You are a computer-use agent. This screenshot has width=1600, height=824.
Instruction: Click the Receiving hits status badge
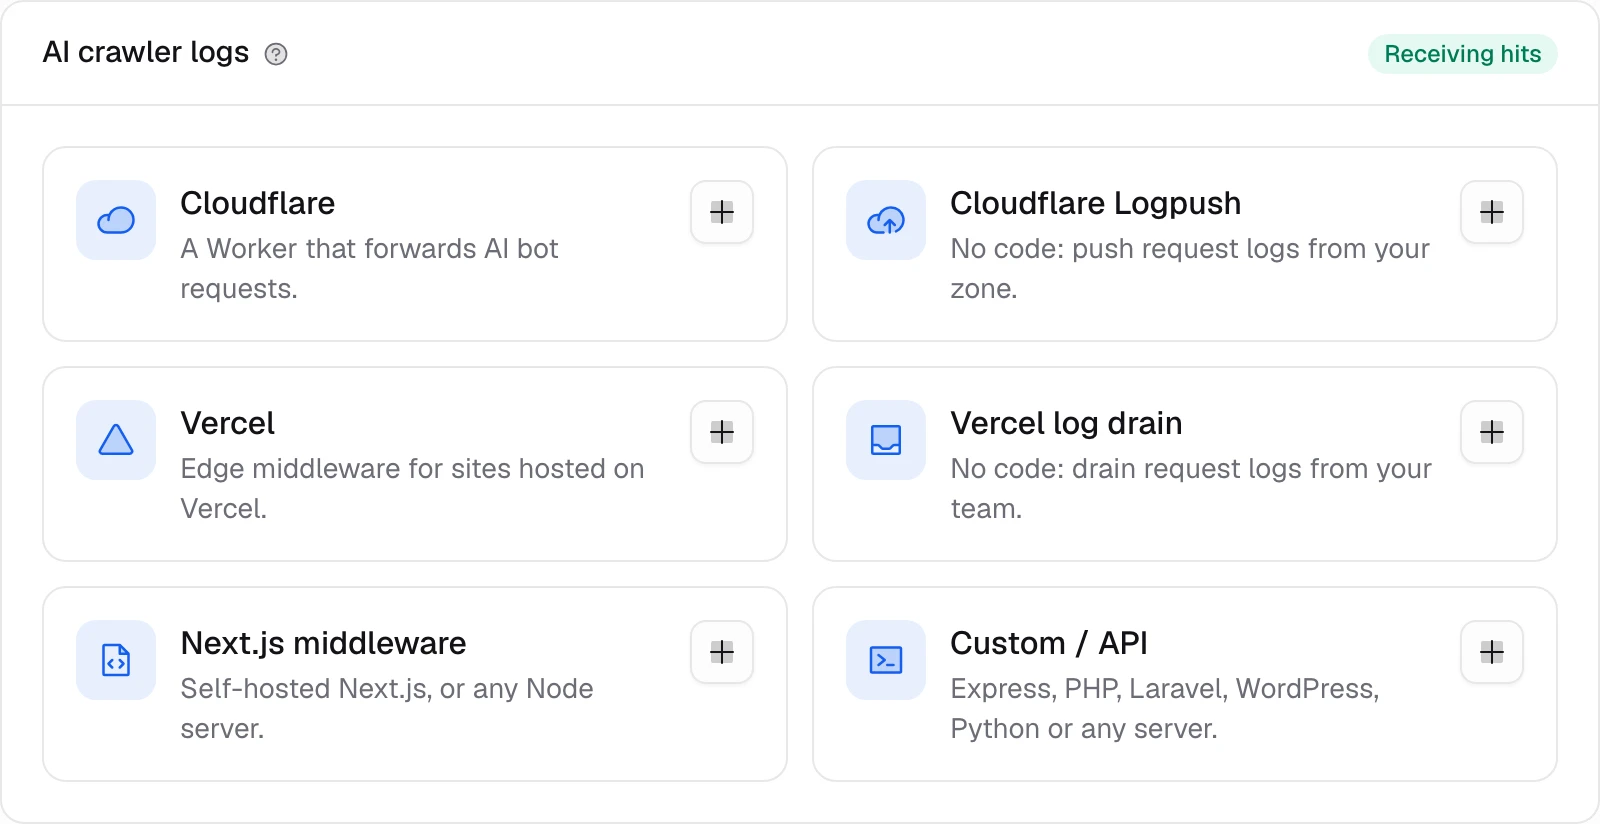(1463, 54)
